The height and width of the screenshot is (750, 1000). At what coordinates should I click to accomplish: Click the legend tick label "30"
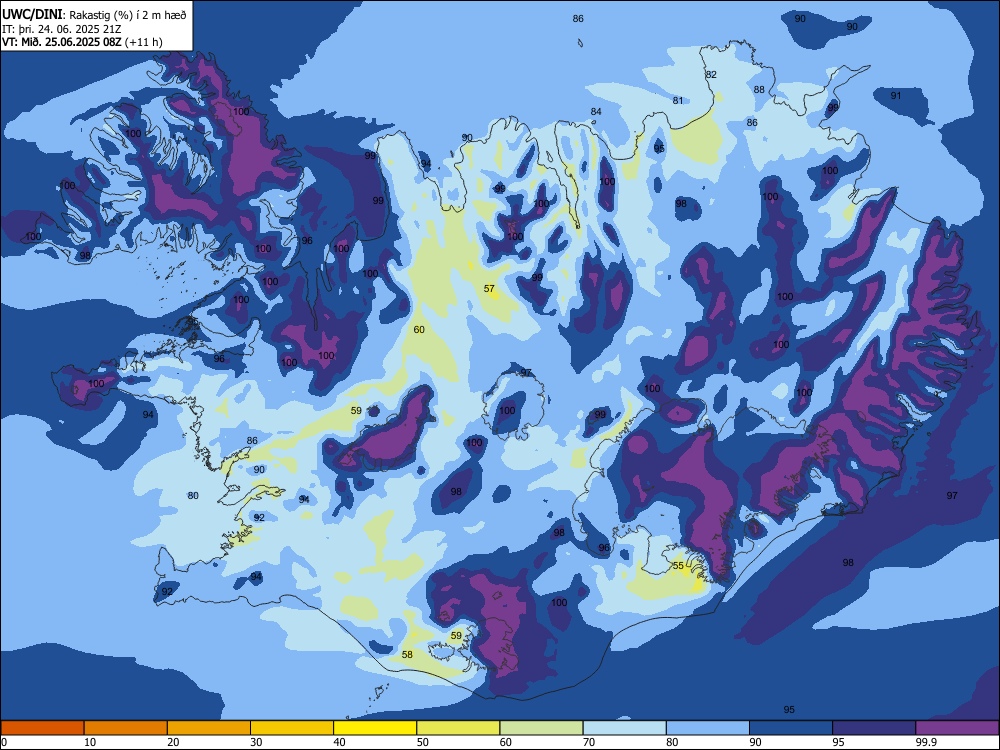256,742
